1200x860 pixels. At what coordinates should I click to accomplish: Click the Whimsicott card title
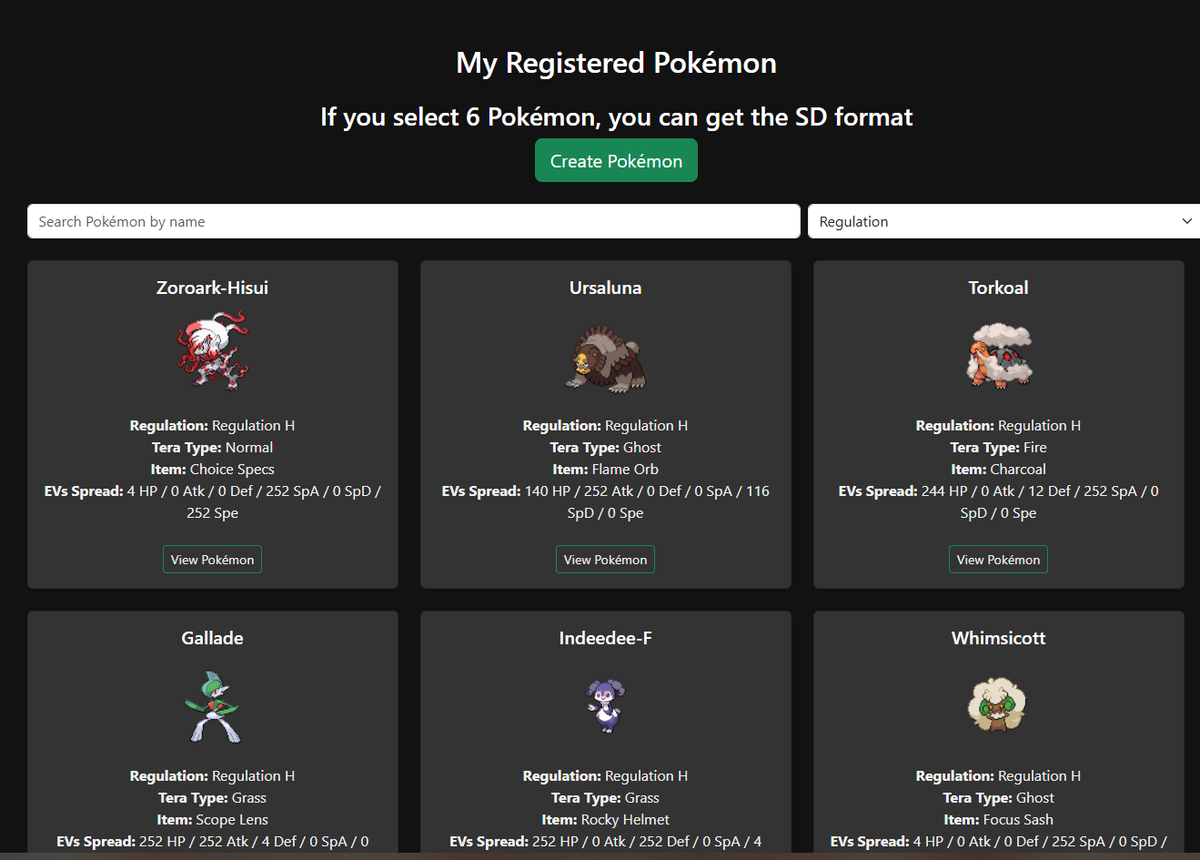(998, 638)
